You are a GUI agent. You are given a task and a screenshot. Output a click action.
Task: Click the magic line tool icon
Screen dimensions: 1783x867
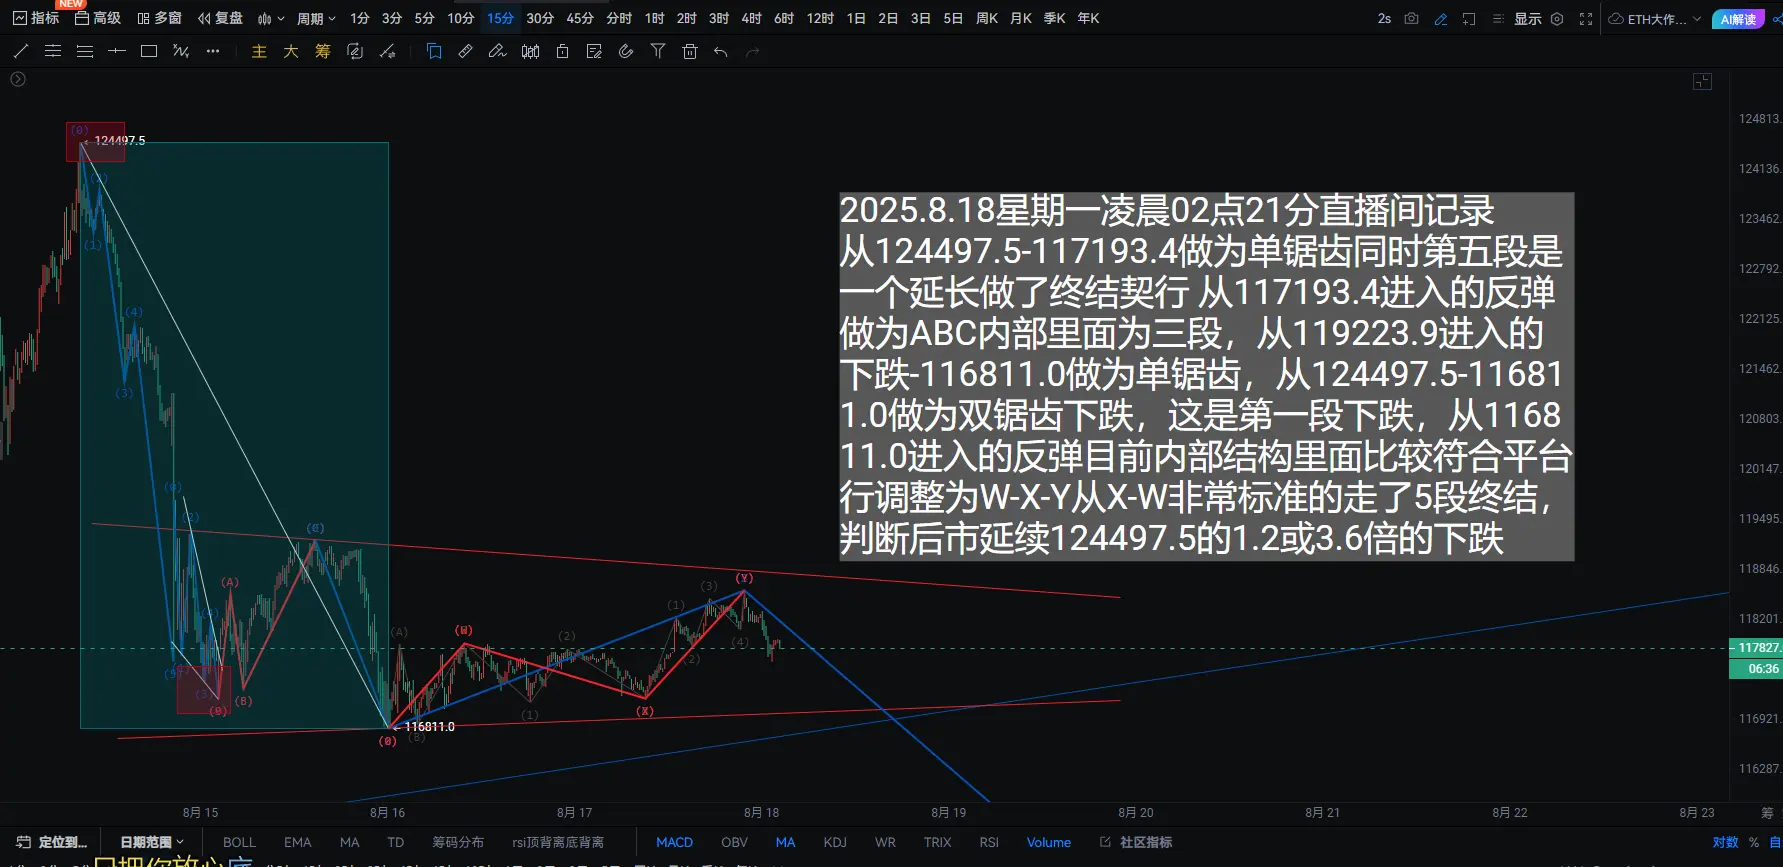click(x=387, y=51)
